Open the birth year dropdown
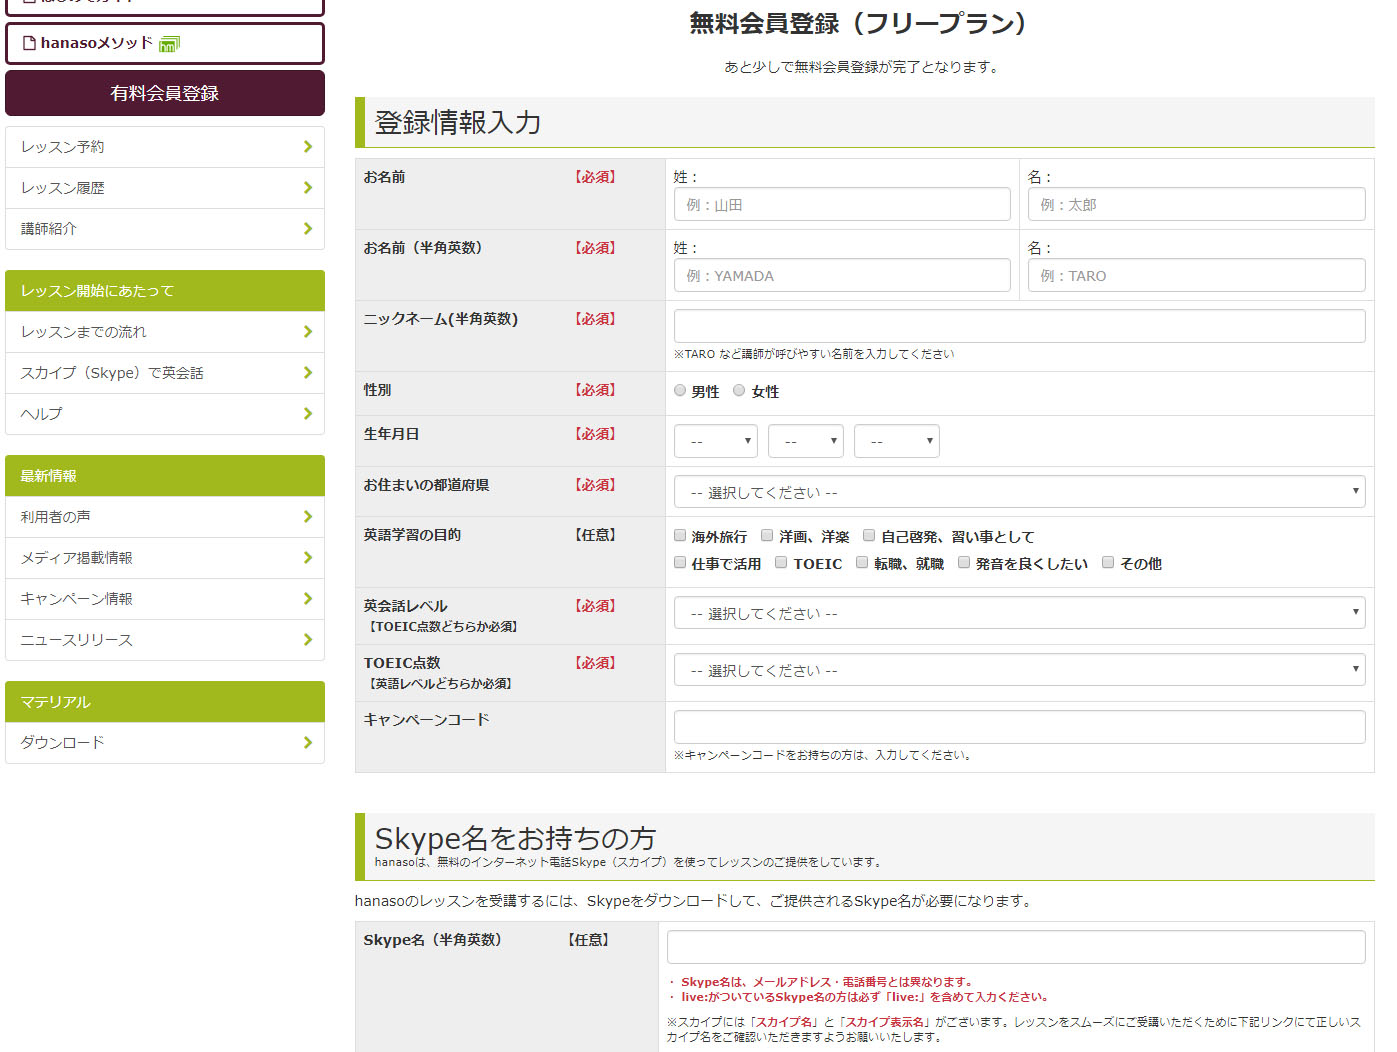Viewport: 1397px width, 1052px height. click(x=716, y=441)
